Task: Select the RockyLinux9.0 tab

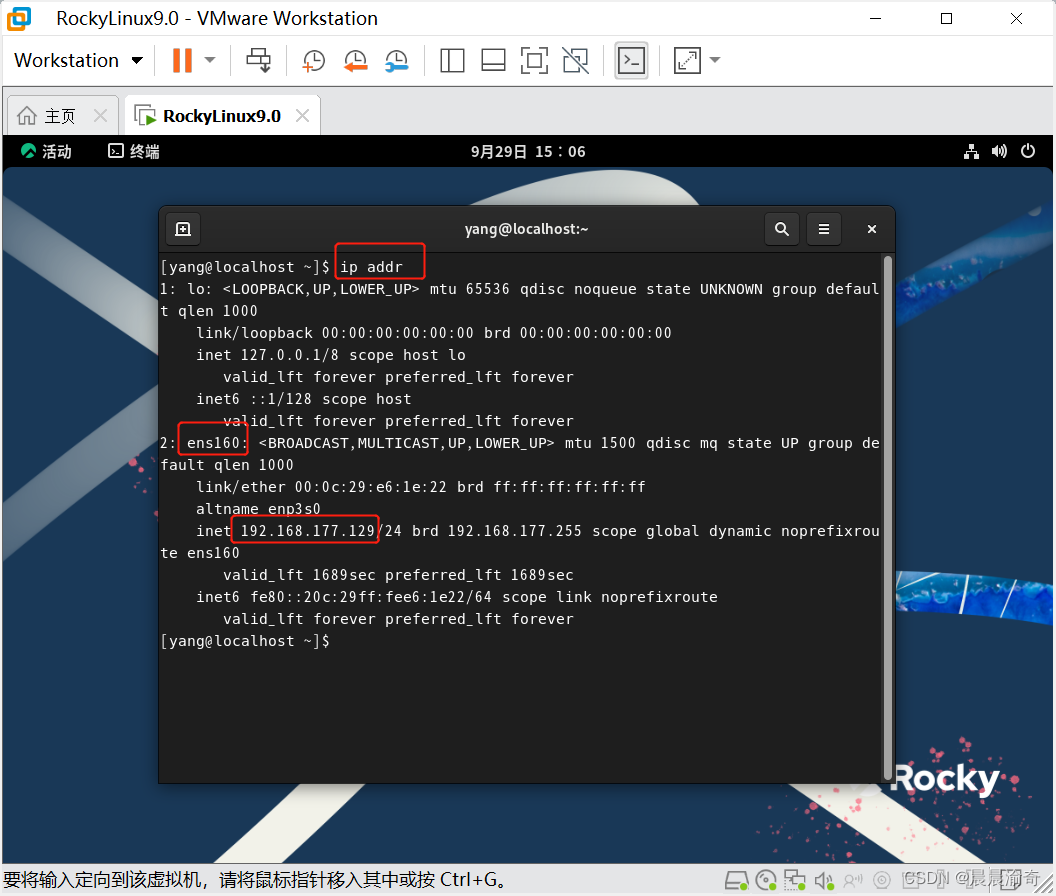Action: (x=222, y=116)
